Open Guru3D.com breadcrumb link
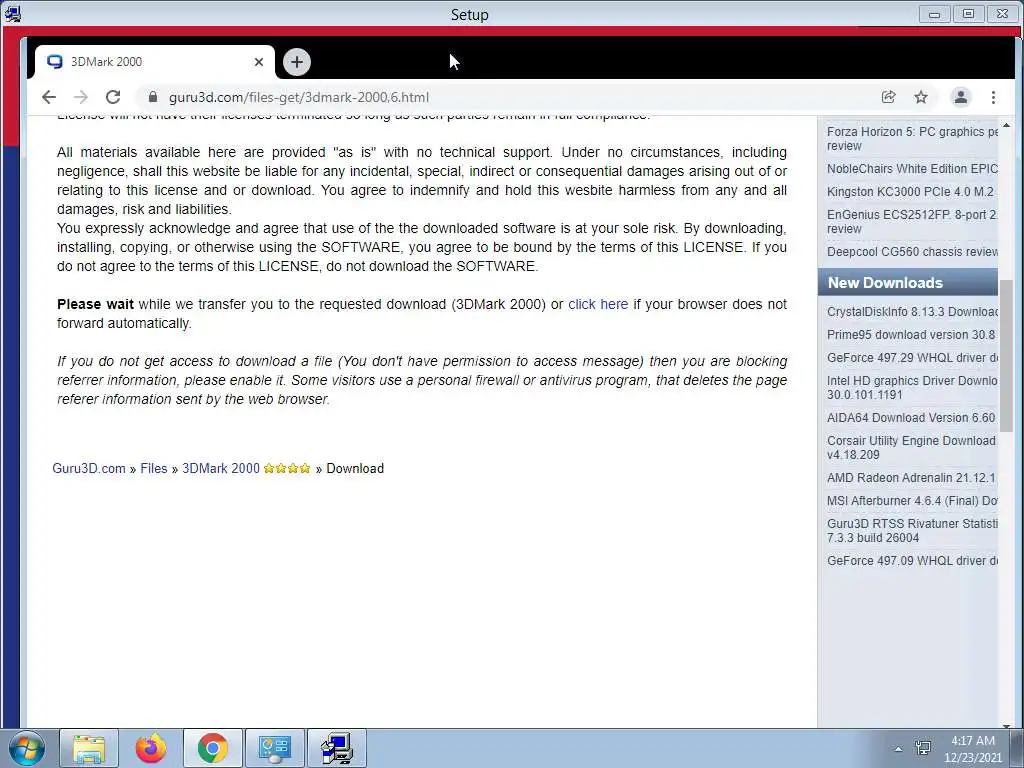This screenshot has height=768, width=1024. pyautogui.click(x=89, y=468)
